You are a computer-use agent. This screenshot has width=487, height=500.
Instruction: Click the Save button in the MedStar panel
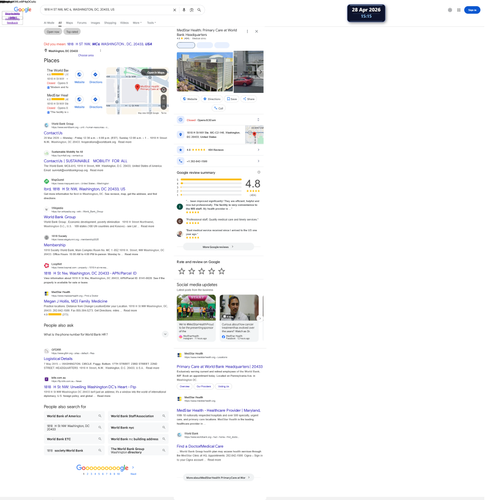pyautogui.click(x=232, y=99)
